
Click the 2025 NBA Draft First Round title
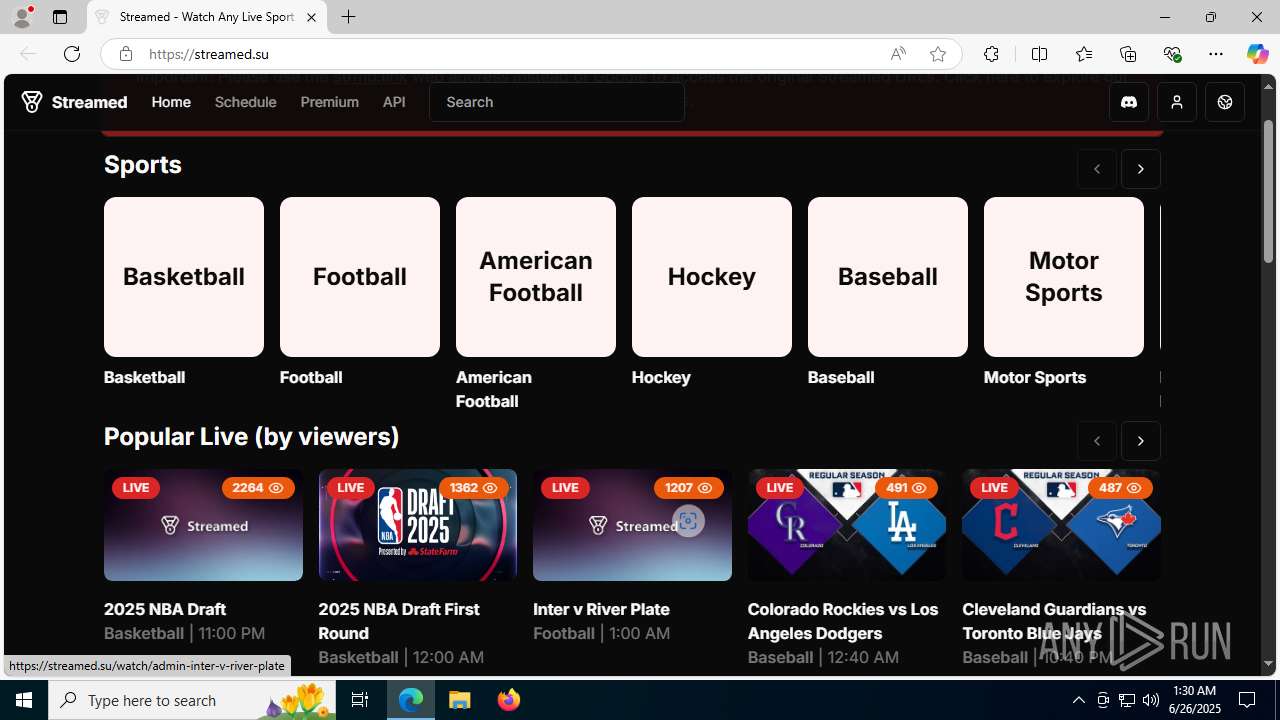point(399,621)
